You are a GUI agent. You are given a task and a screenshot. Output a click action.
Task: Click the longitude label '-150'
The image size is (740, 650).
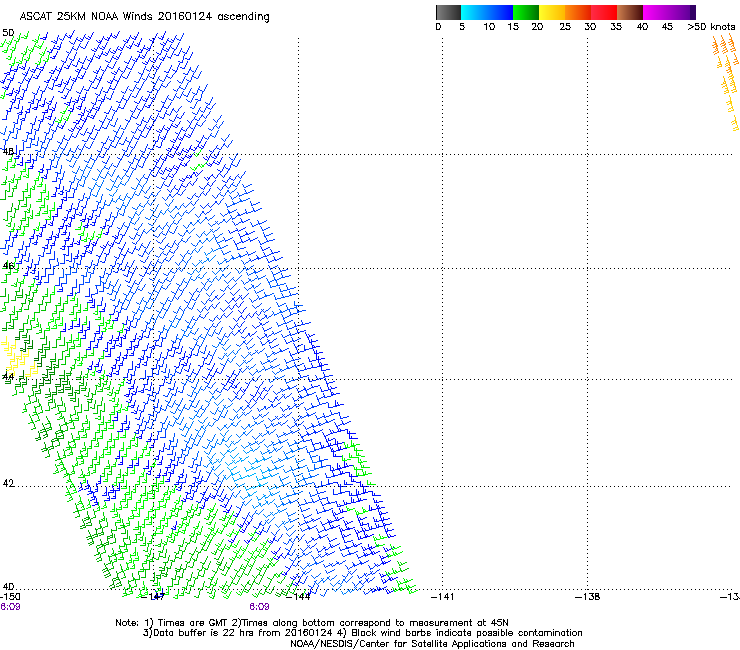coord(10,597)
